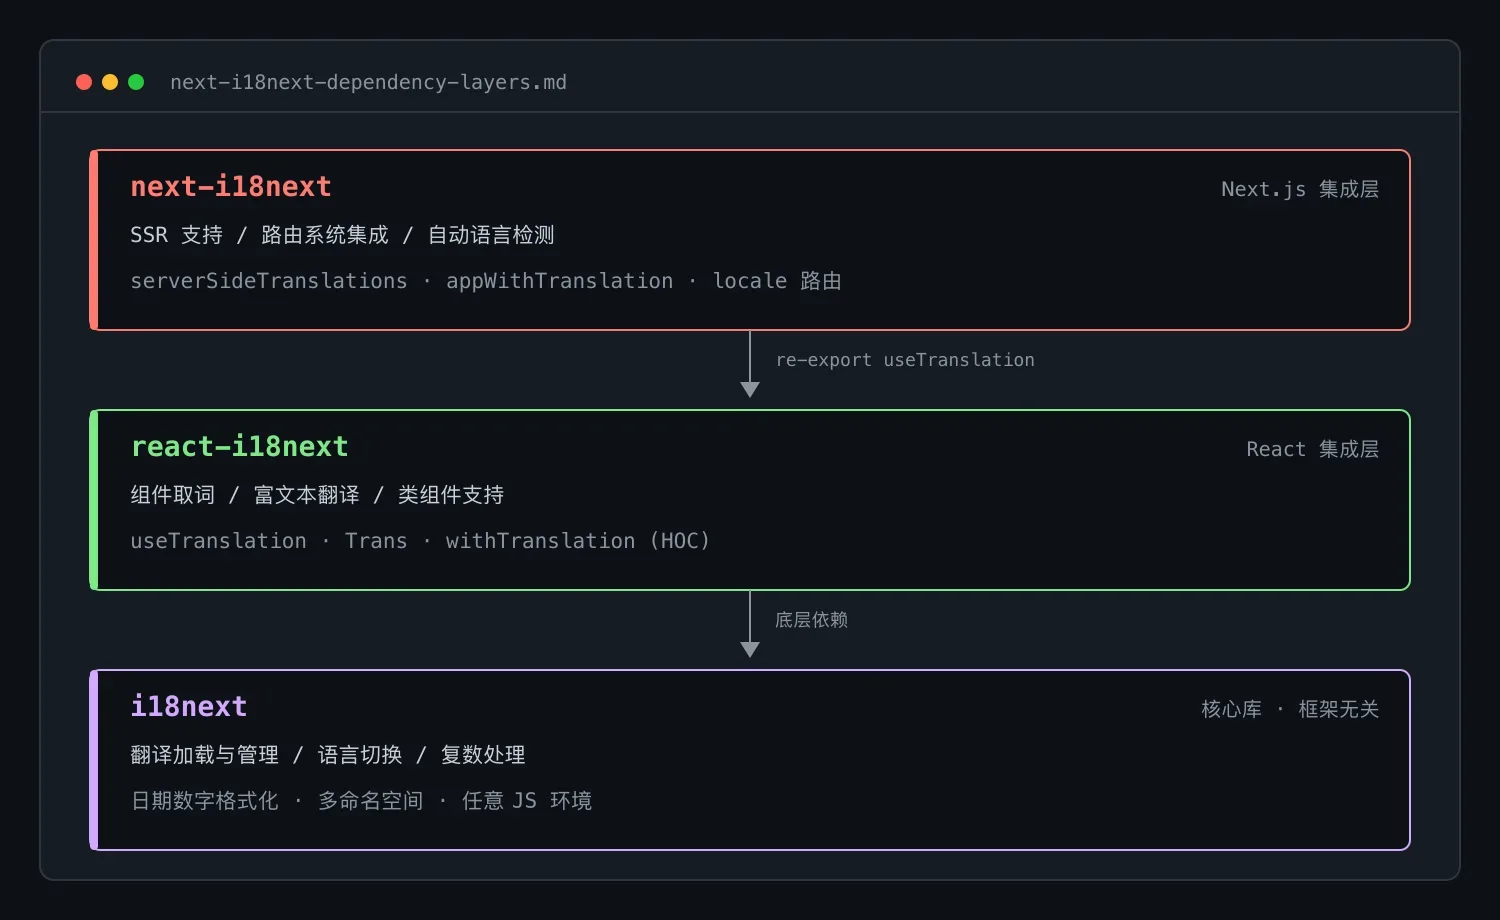1500x920 pixels.
Task: Select 'SSR 支持 / 路由系统集成 / 自动语言检测' line
Action: tap(342, 235)
